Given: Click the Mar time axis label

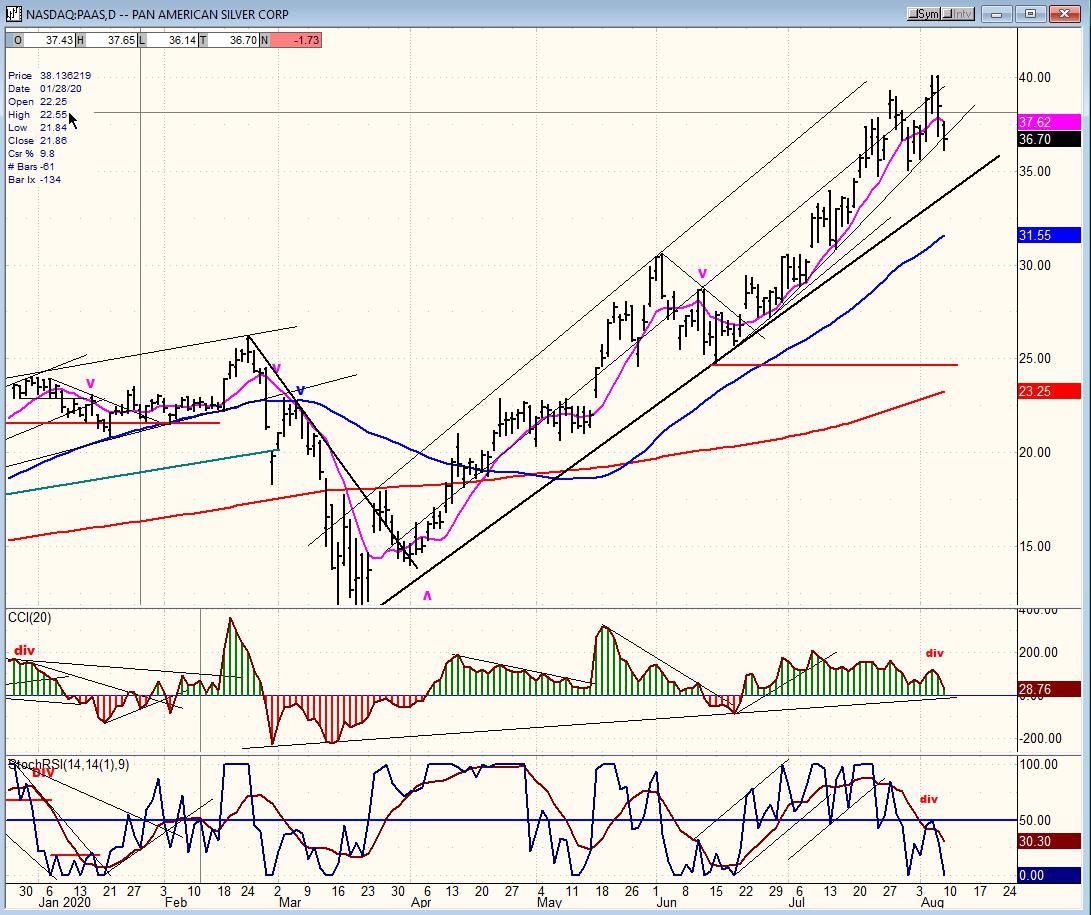Looking at the screenshot, I should pyautogui.click(x=290, y=902).
